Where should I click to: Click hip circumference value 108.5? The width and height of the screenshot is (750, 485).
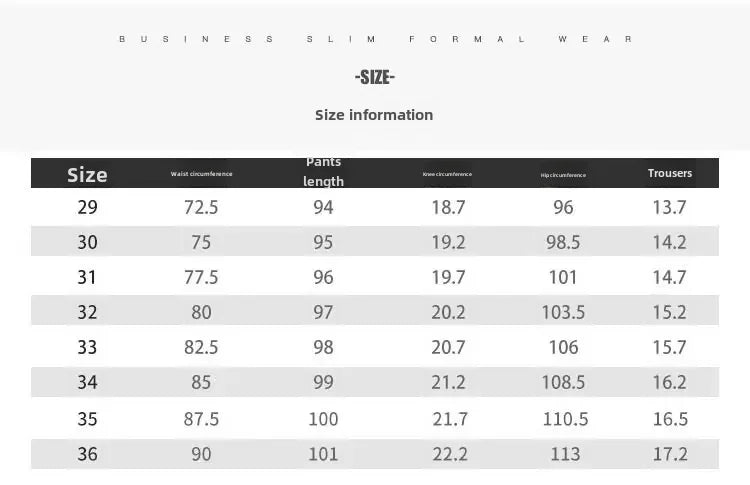point(563,382)
